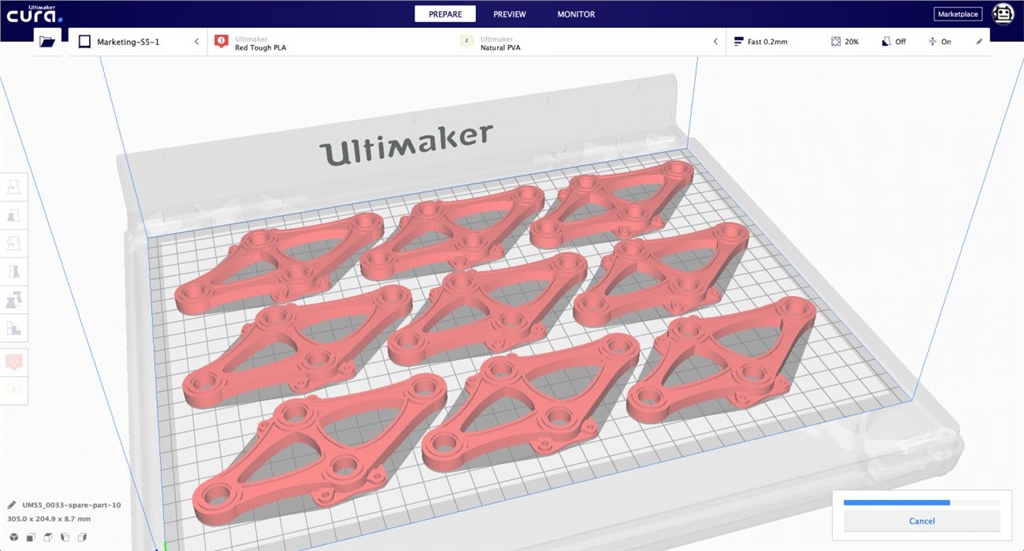Expand the Red Tough PLA material panel
Viewport: 1024px width, 551px height.
click(x=330, y=42)
